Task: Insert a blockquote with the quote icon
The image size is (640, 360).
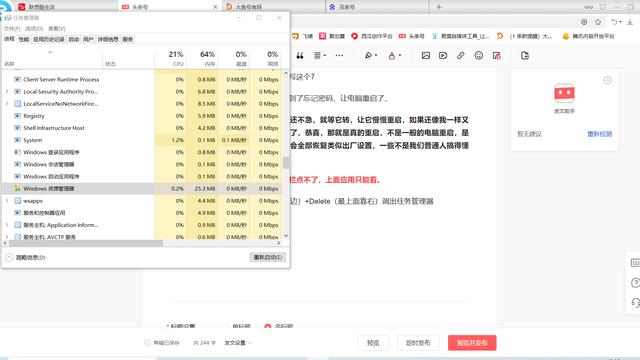Action: tap(300, 56)
